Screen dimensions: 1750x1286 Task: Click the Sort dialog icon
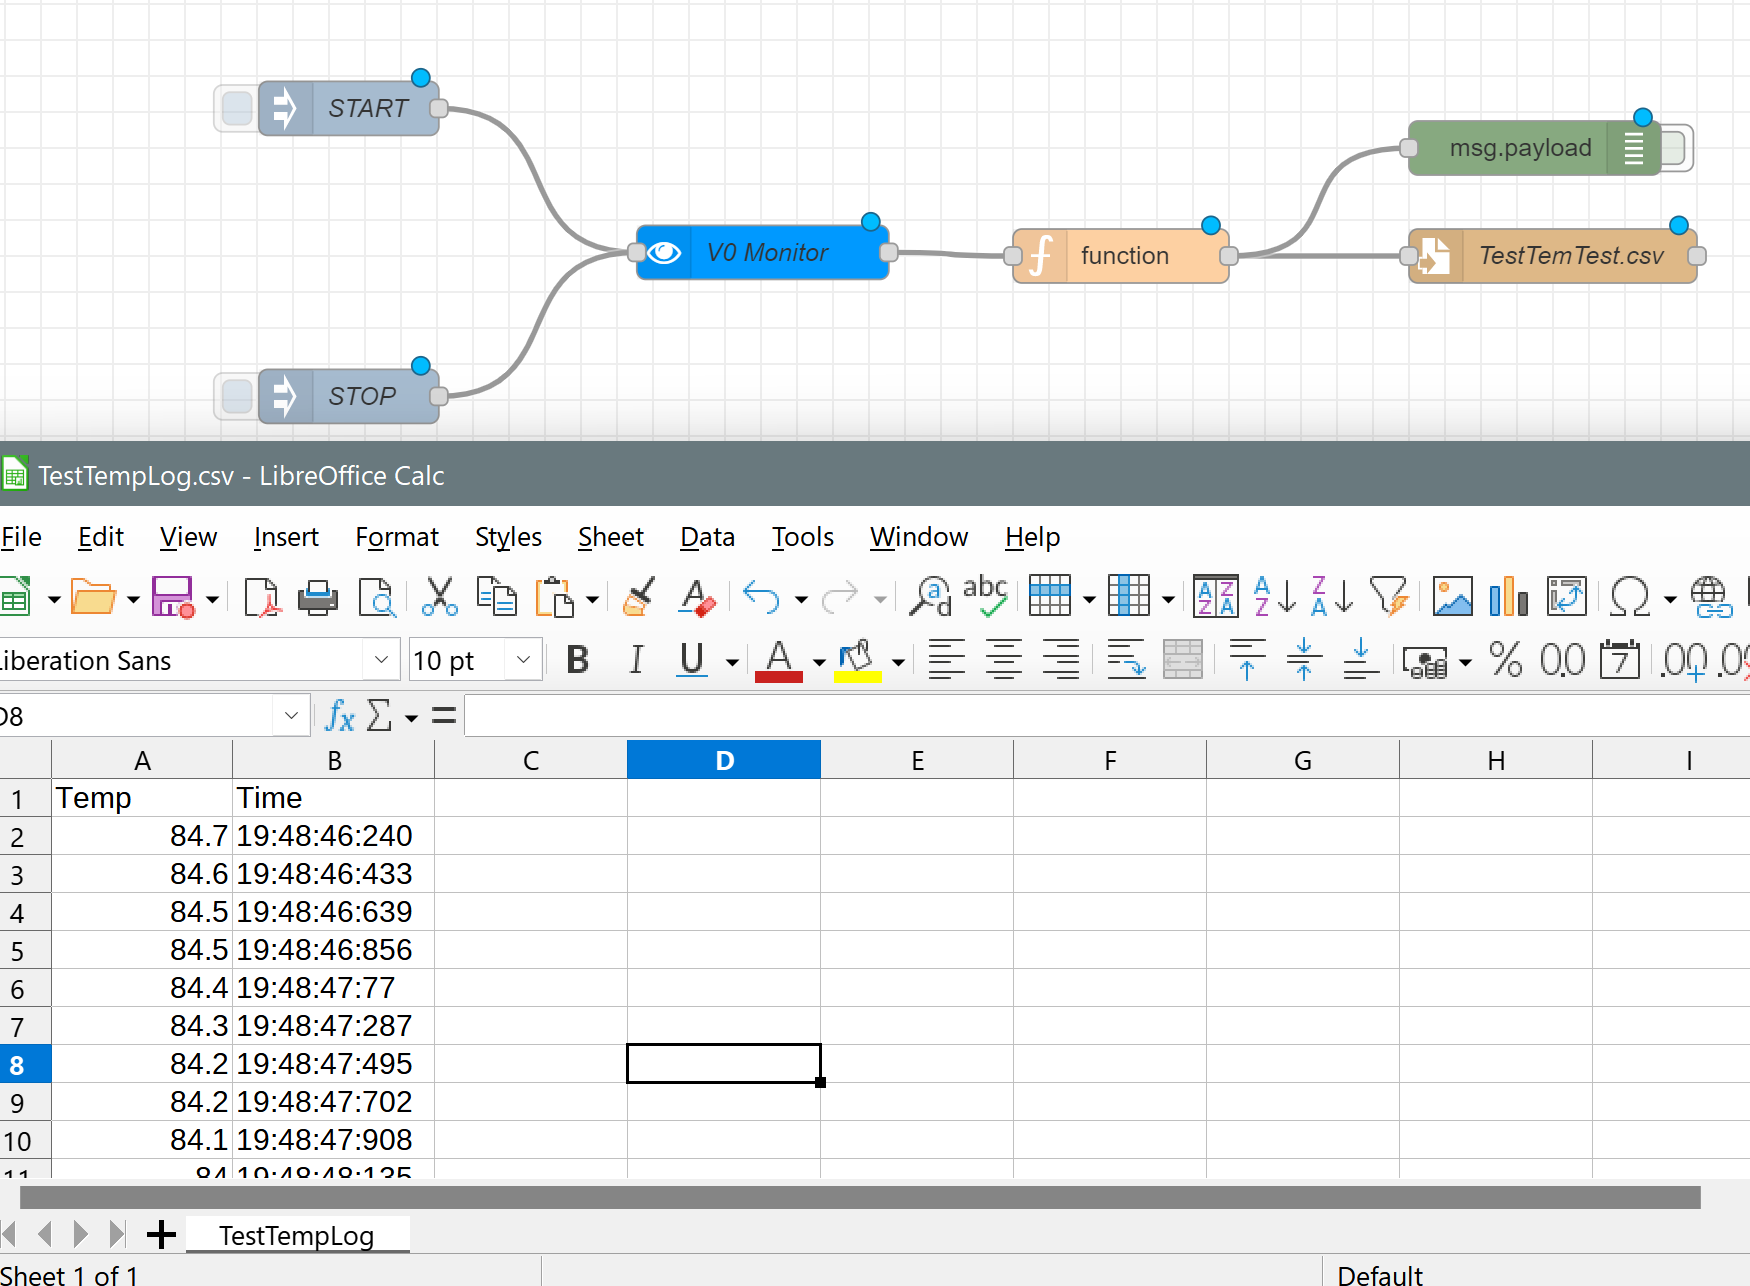(x=1216, y=597)
